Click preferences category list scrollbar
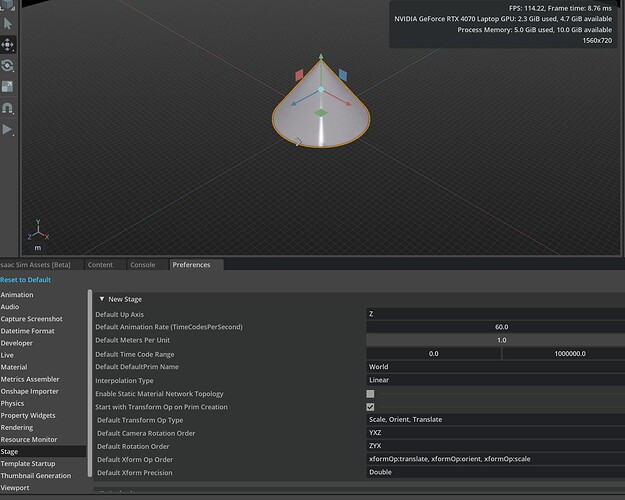Screen dimensions: 625x500 [x=90, y=383]
